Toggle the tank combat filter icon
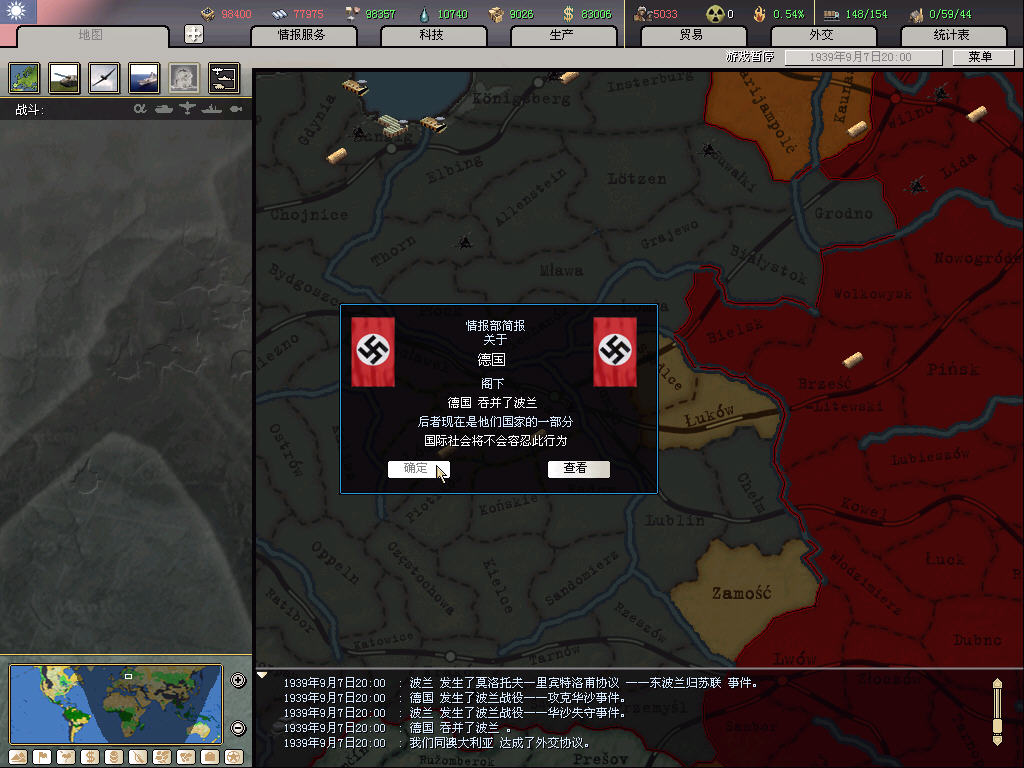The image size is (1024, 768). coord(163,108)
